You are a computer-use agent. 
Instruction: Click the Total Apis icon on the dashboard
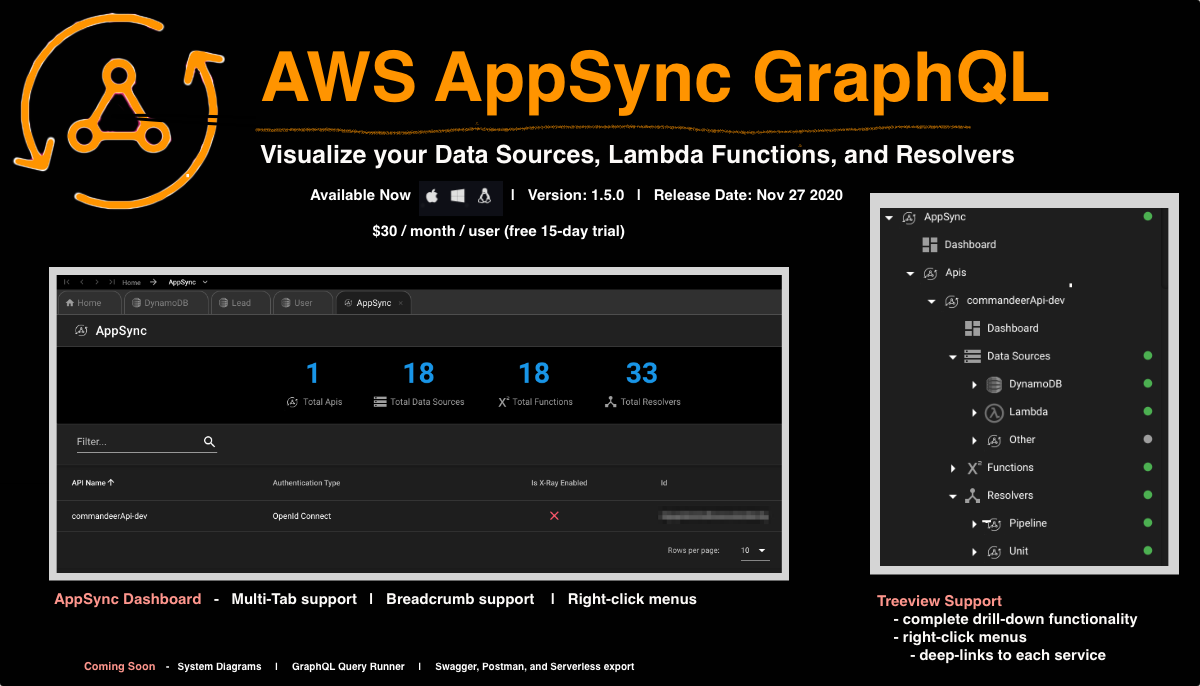coord(293,402)
